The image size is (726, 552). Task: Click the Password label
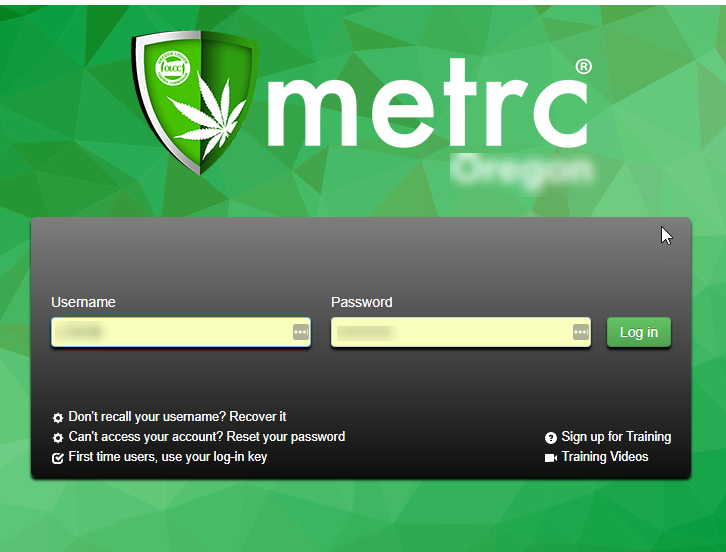coord(362,302)
